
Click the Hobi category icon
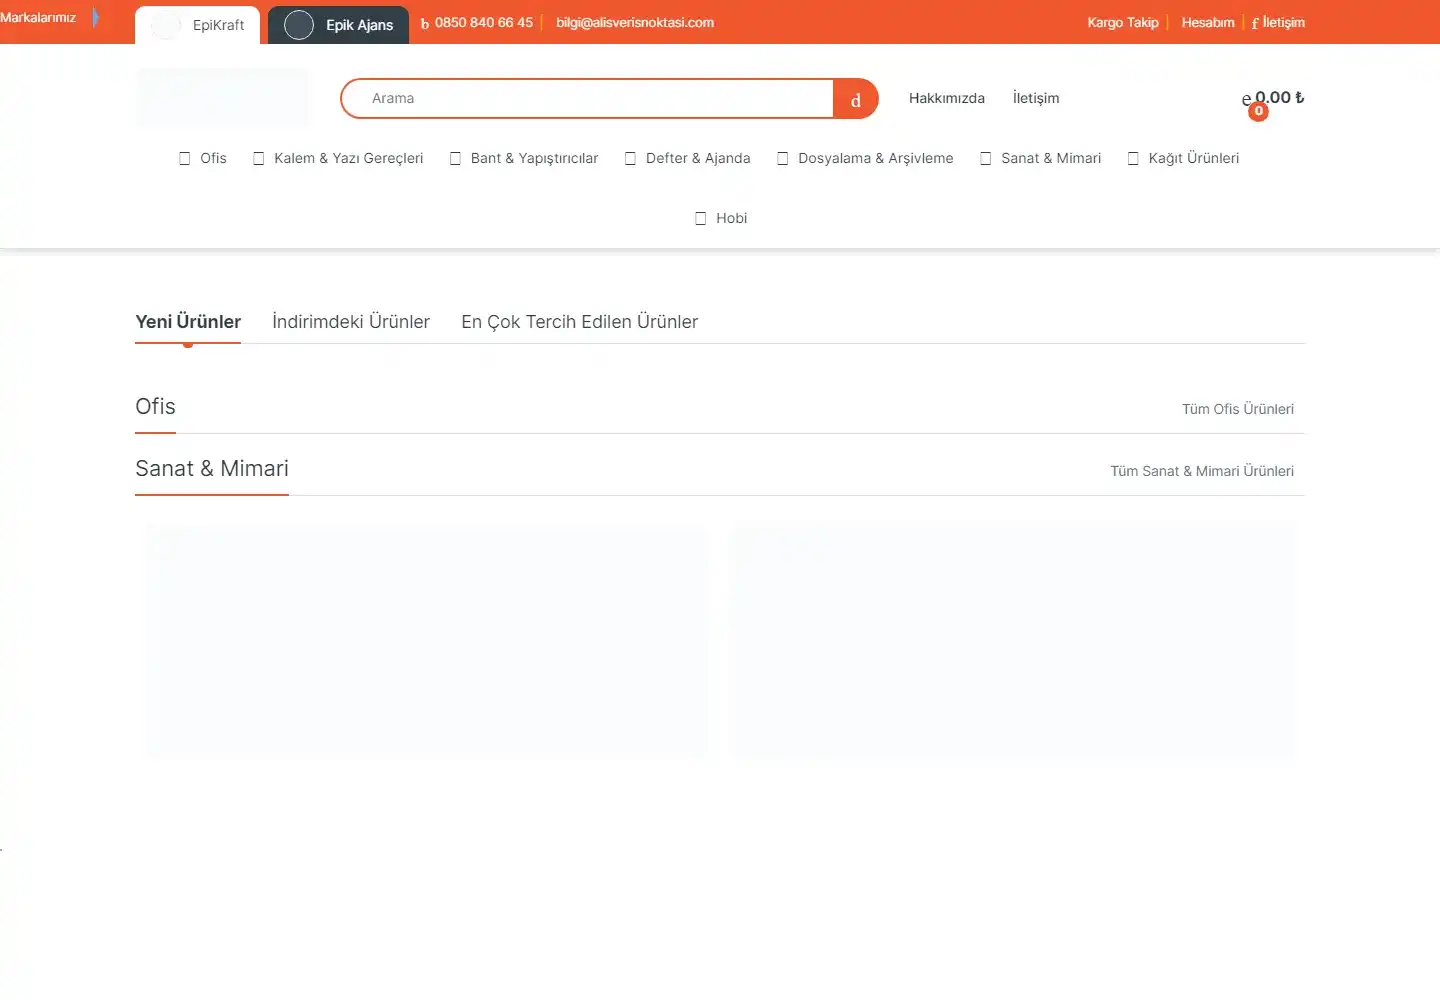point(701,218)
